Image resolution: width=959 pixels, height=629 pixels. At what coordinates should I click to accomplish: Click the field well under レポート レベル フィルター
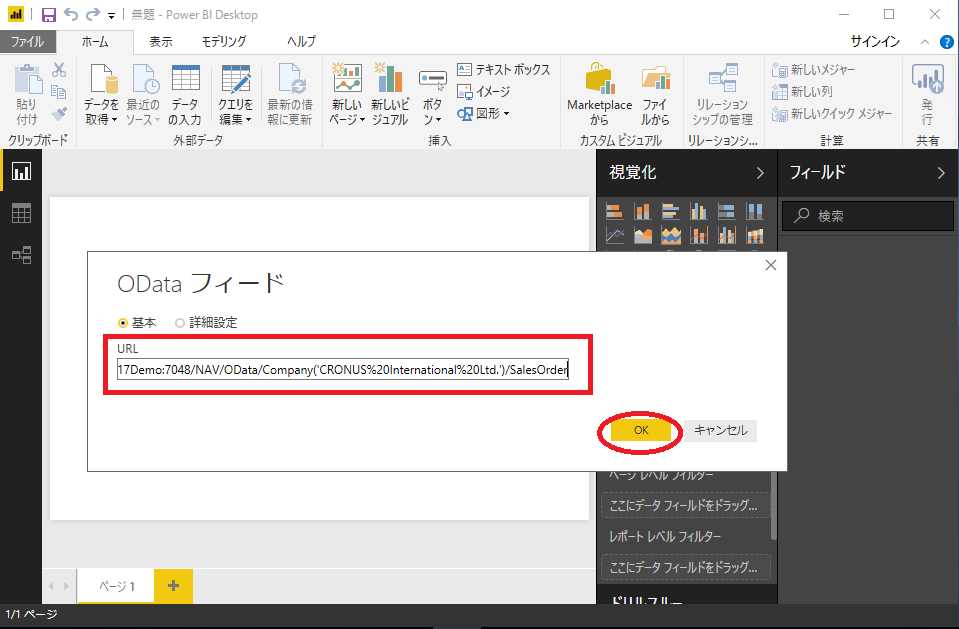pos(686,567)
